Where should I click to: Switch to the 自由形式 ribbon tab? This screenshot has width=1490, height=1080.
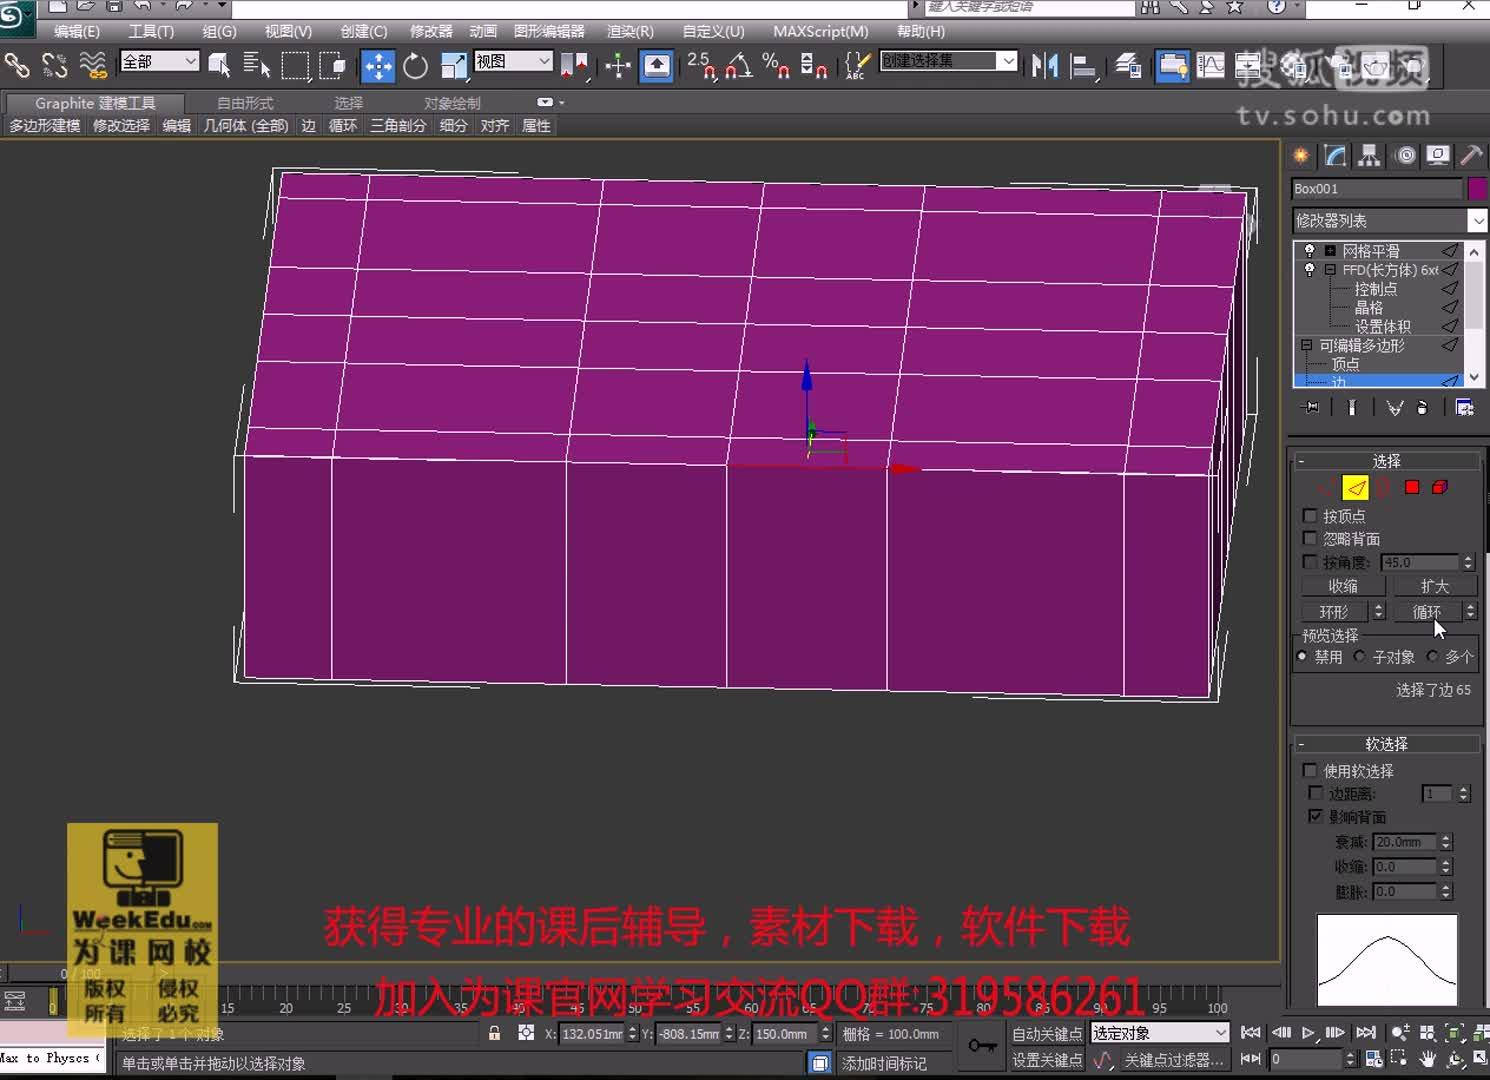click(243, 102)
